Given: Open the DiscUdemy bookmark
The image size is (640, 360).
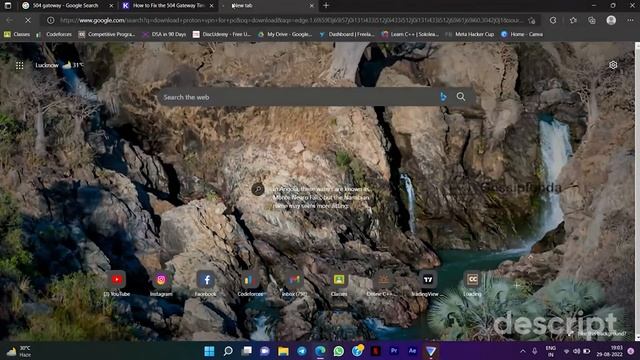Looking at the screenshot, I should pyautogui.click(x=222, y=34).
